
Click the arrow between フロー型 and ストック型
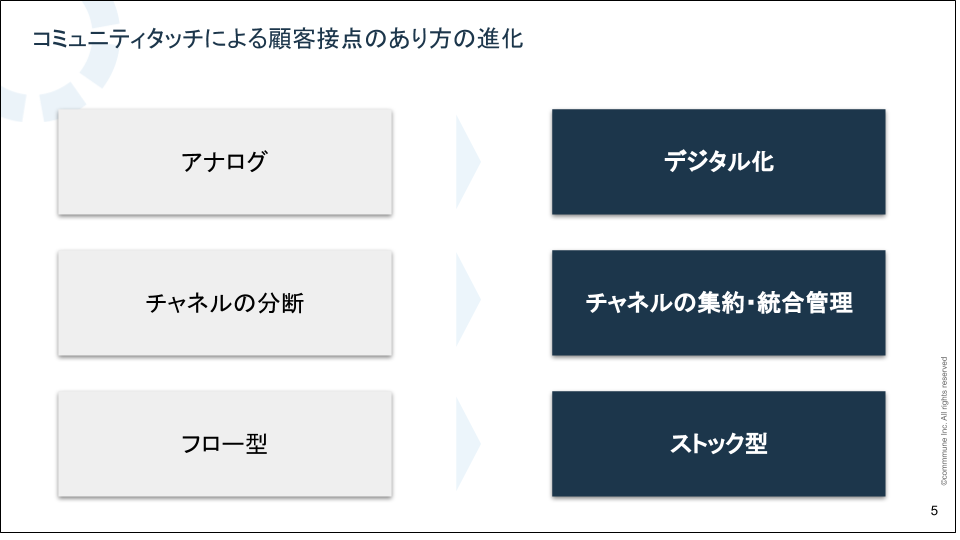(468, 444)
